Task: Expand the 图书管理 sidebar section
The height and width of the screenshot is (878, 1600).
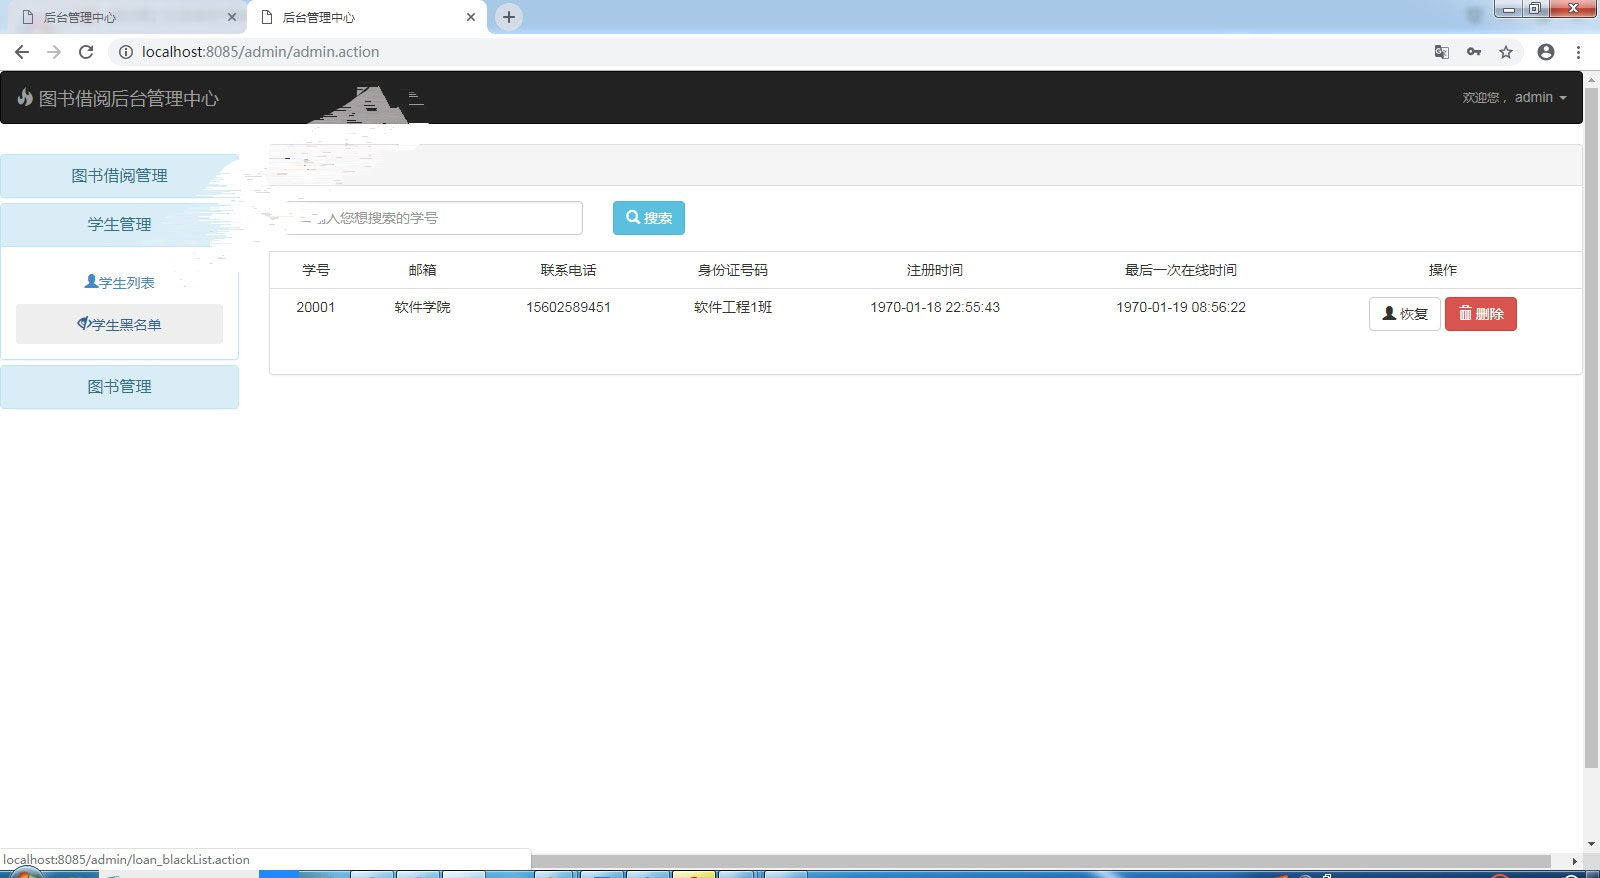Action: click(x=119, y=387)
